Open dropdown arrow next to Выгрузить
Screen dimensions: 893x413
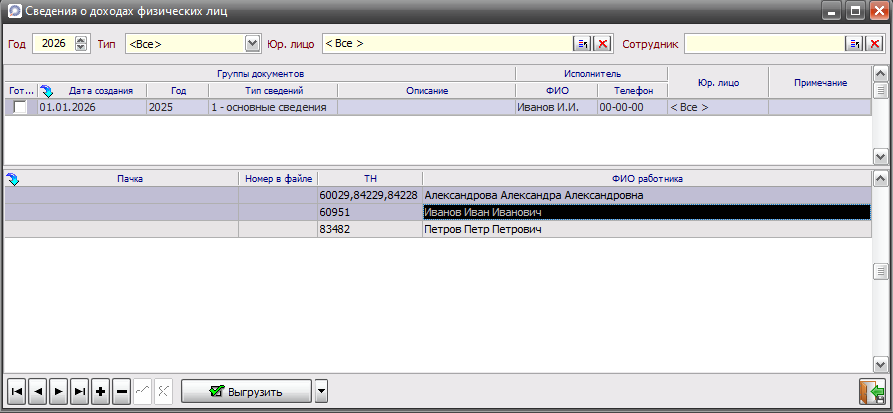(x=321, y=392)
